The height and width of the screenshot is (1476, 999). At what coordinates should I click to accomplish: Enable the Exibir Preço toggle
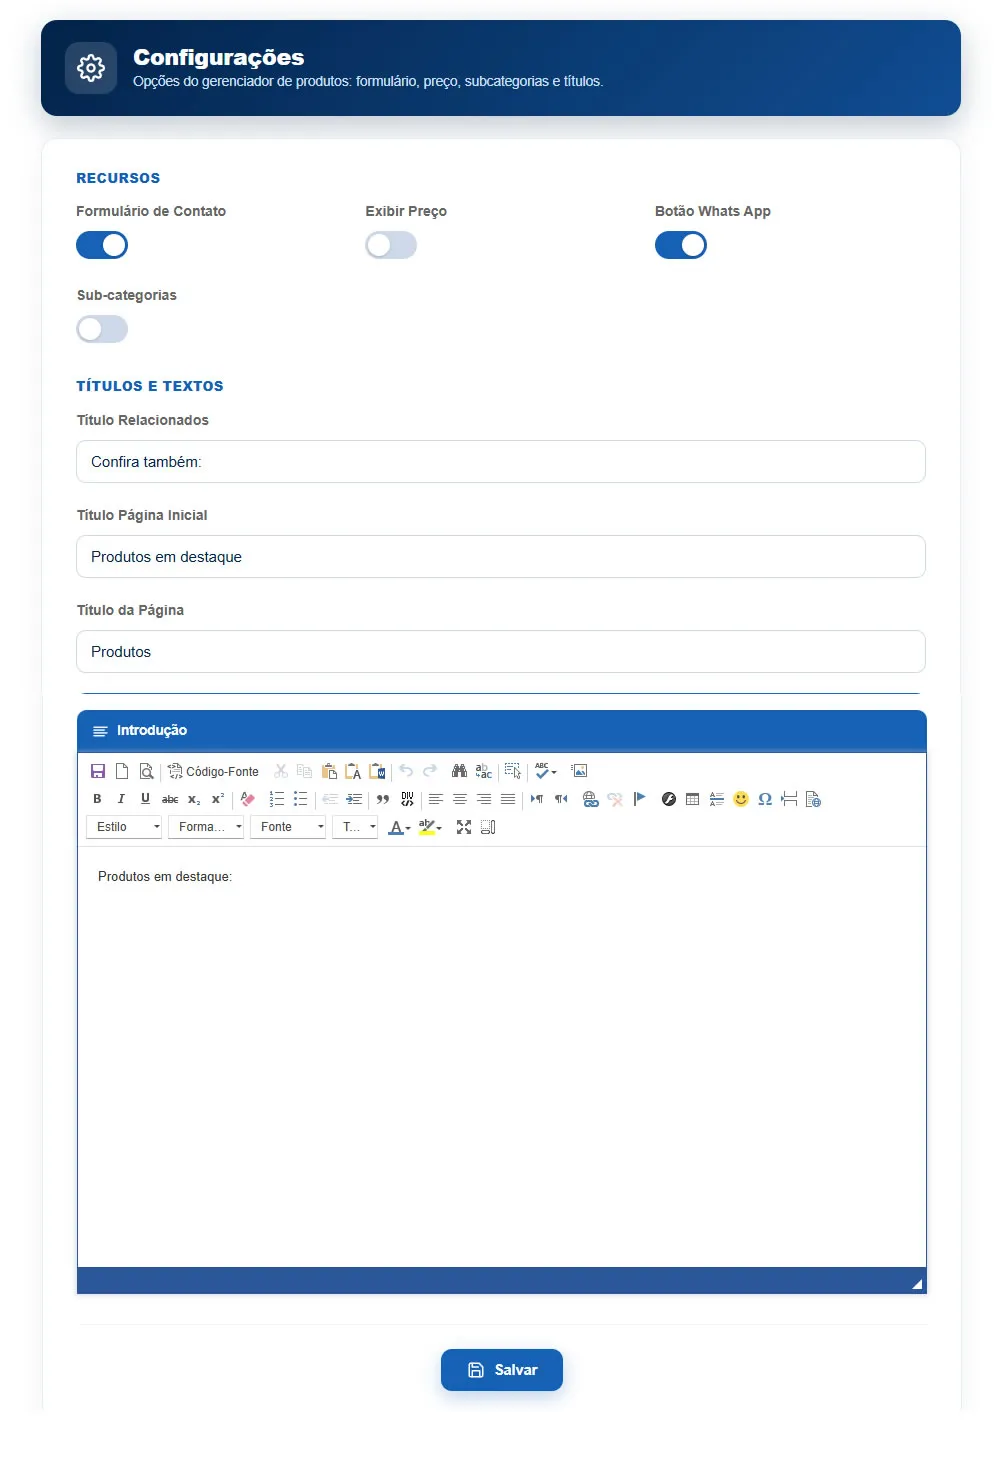tap(391, 245)
